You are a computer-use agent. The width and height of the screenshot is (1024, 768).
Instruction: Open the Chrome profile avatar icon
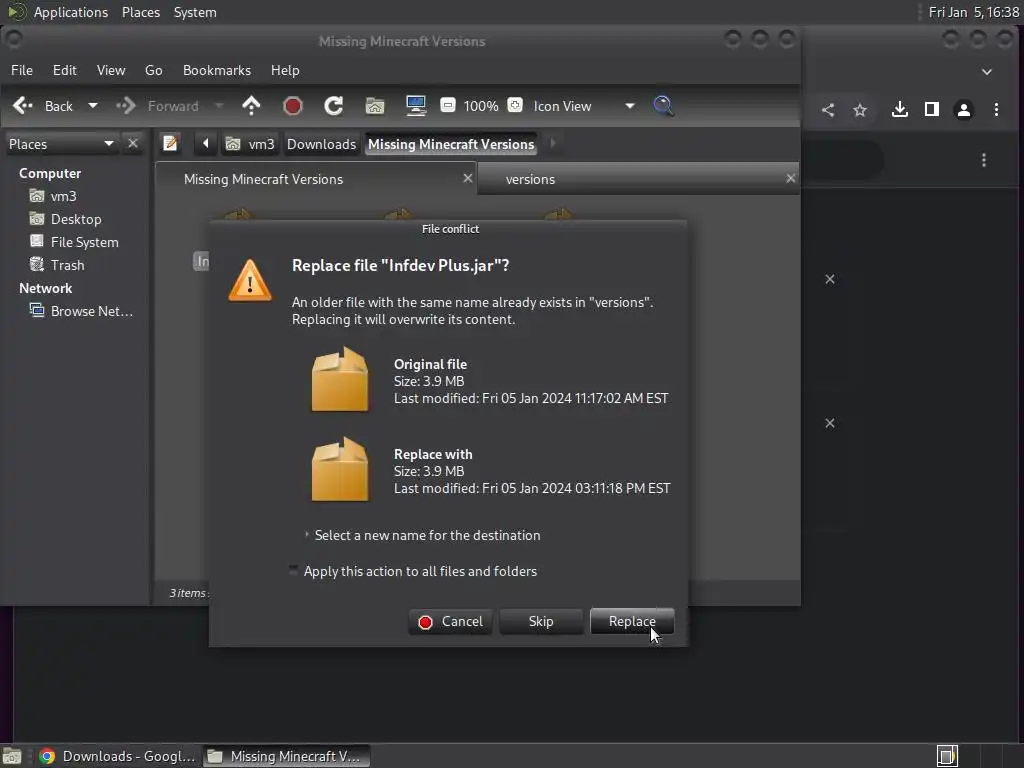[964, 110]
